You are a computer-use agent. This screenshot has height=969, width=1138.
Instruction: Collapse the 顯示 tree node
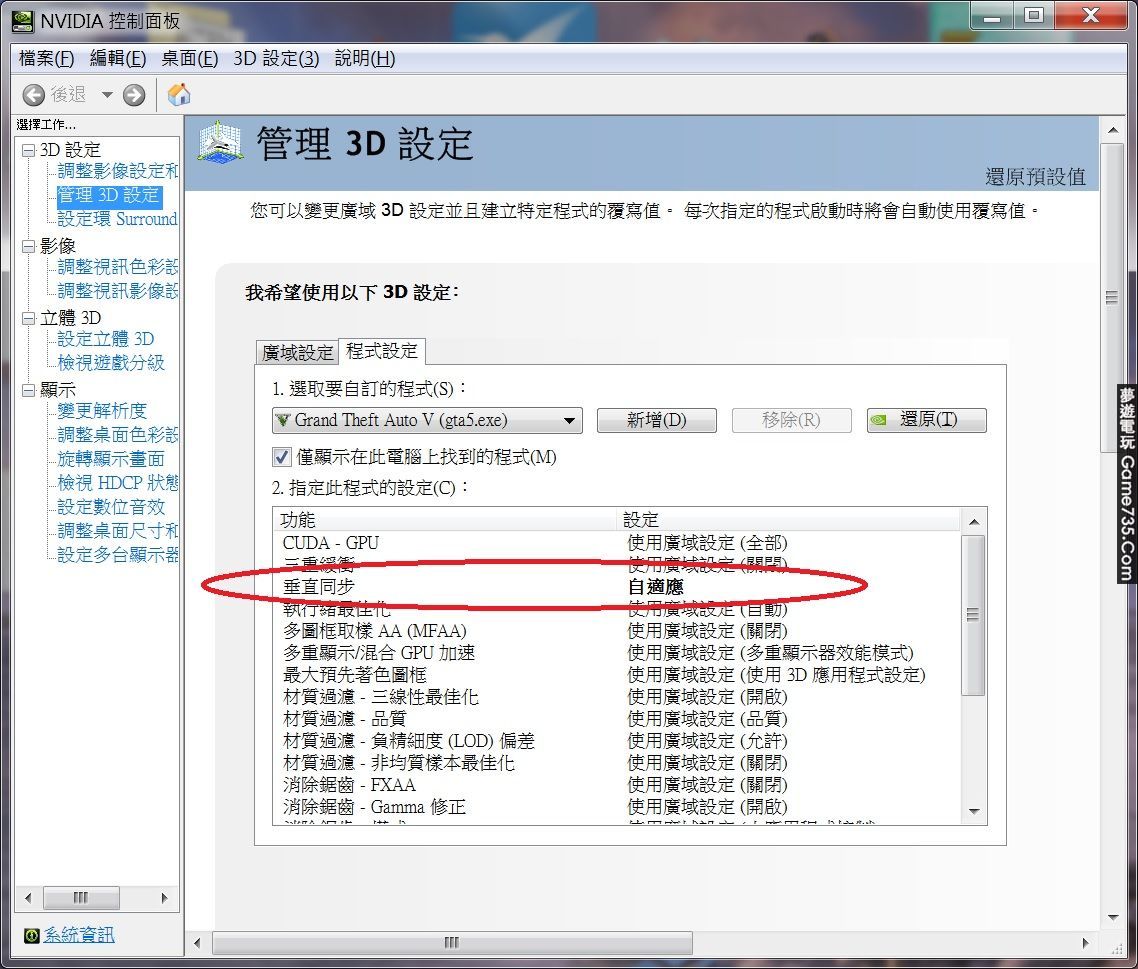pyautogui.click(x=28, y=390)
